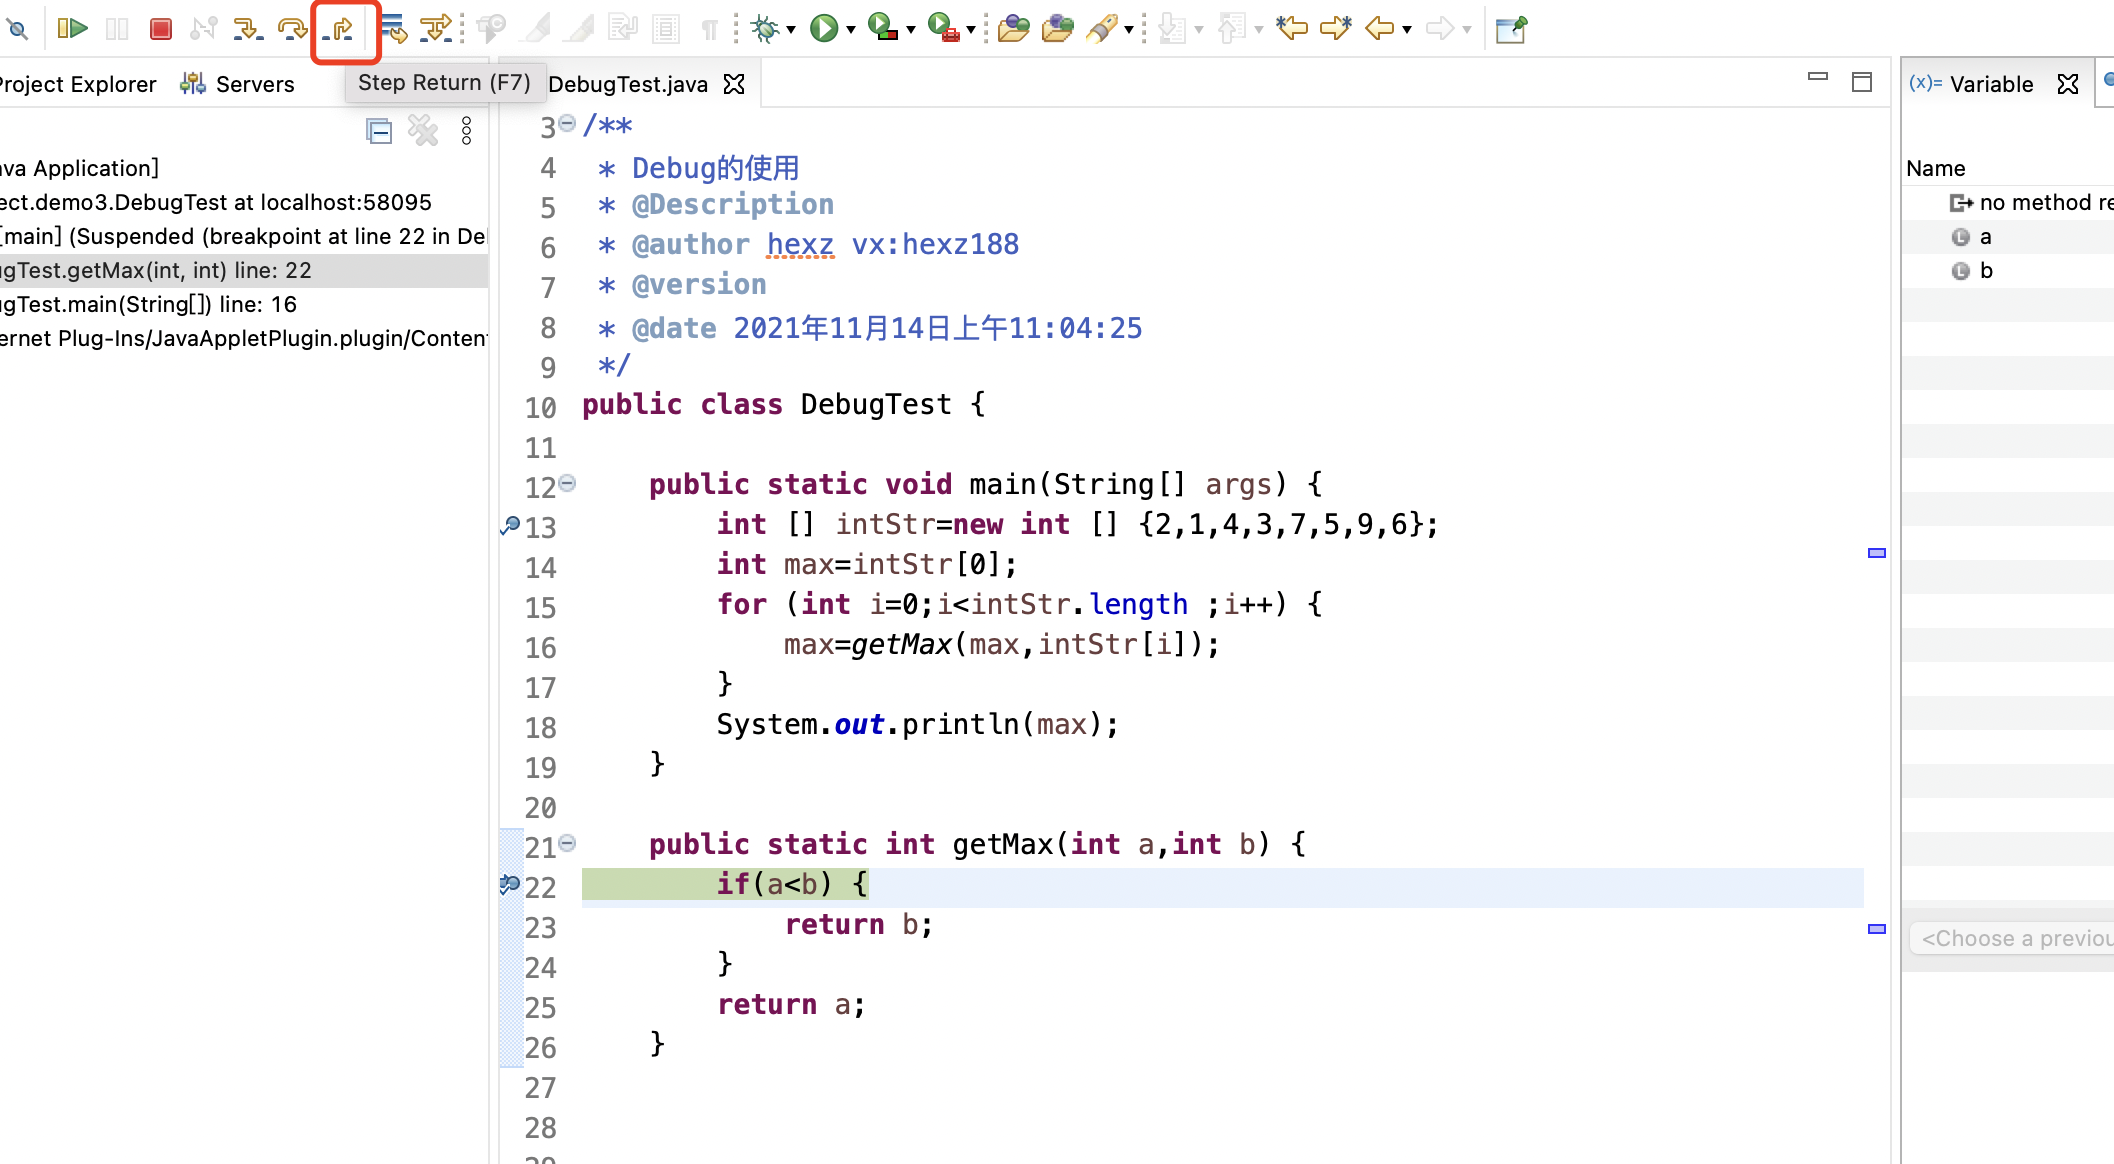
Task: Toggle Use Step Filters icon
Action: 436,28
